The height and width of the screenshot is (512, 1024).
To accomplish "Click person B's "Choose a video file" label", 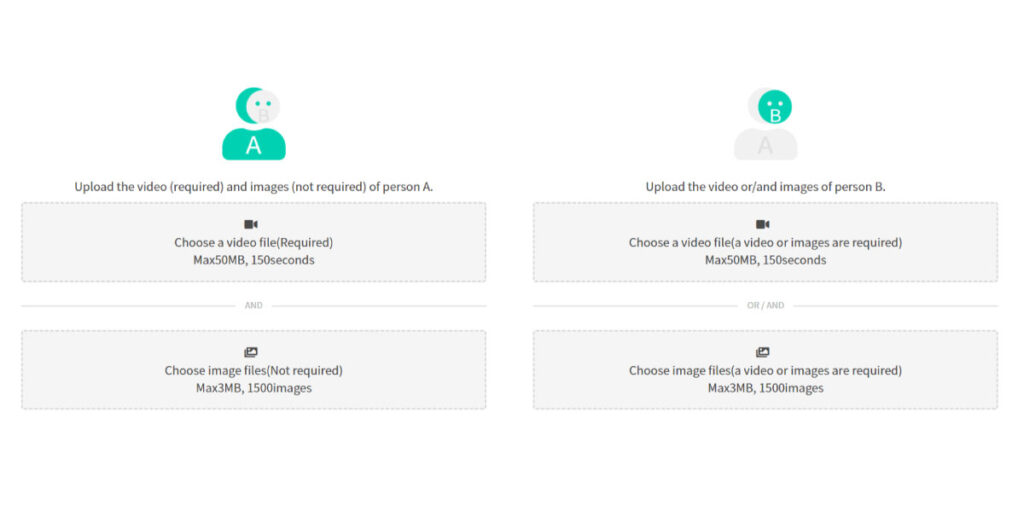I will (765, 243).
